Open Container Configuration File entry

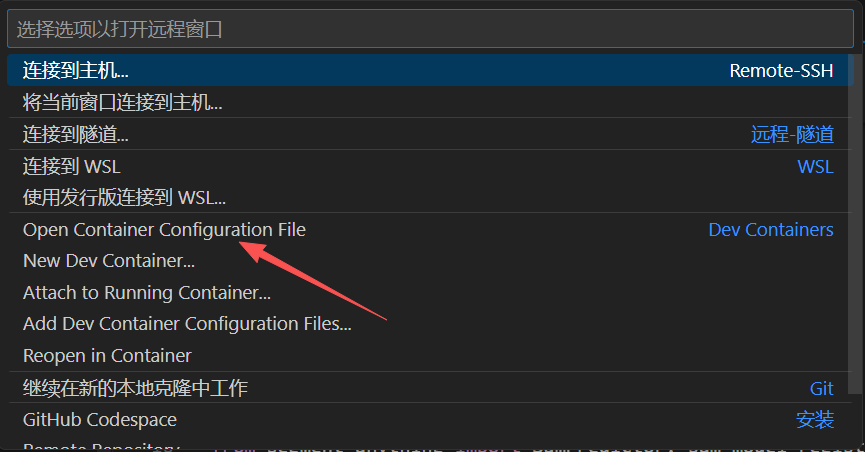[430, 229]
